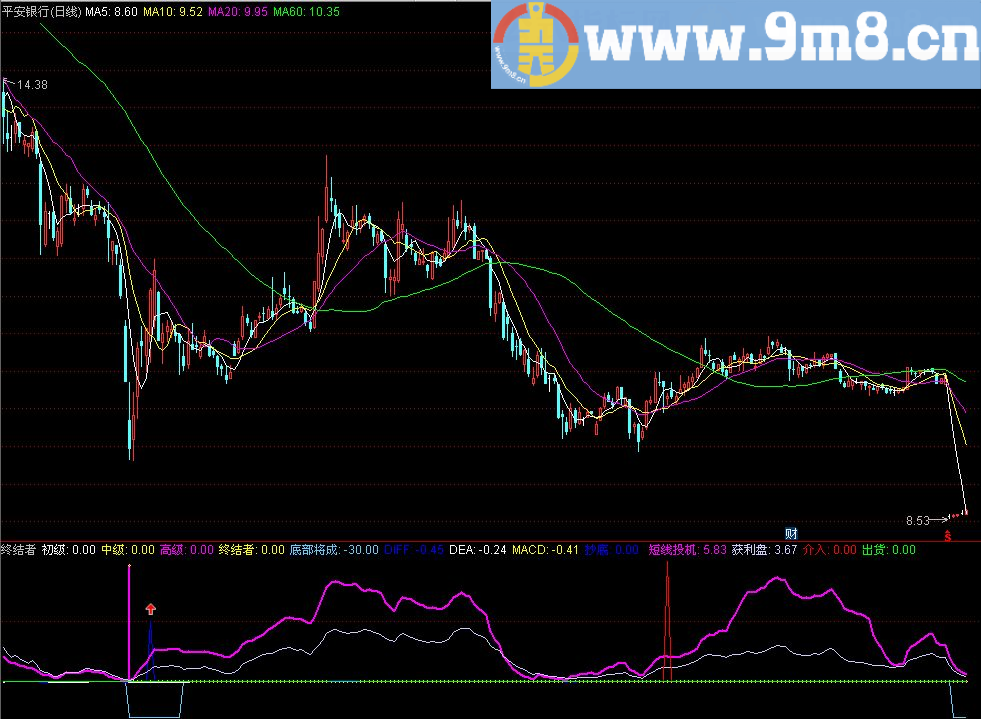Click the 高级: 0.00 indicator value
Viewport: 981px width, 719px height.
186,550
